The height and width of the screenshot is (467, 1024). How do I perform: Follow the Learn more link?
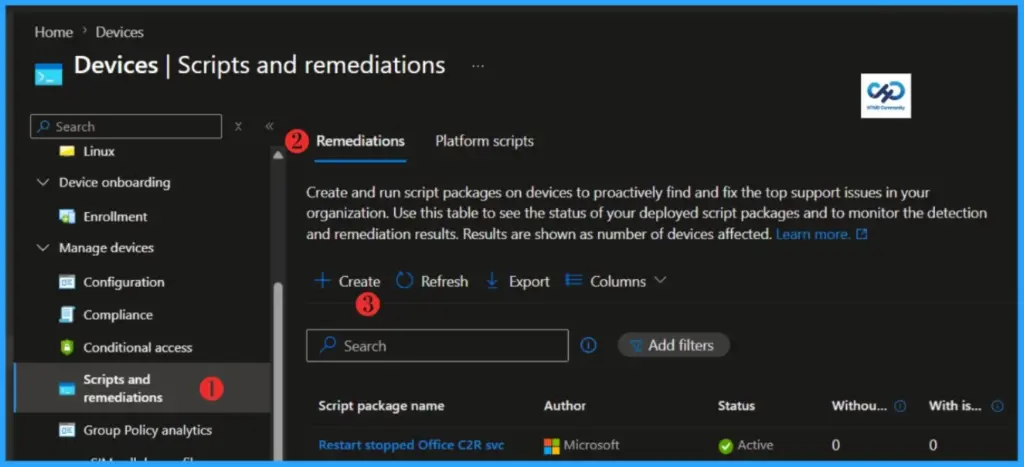pyautogui.click(x=821, y=234)
